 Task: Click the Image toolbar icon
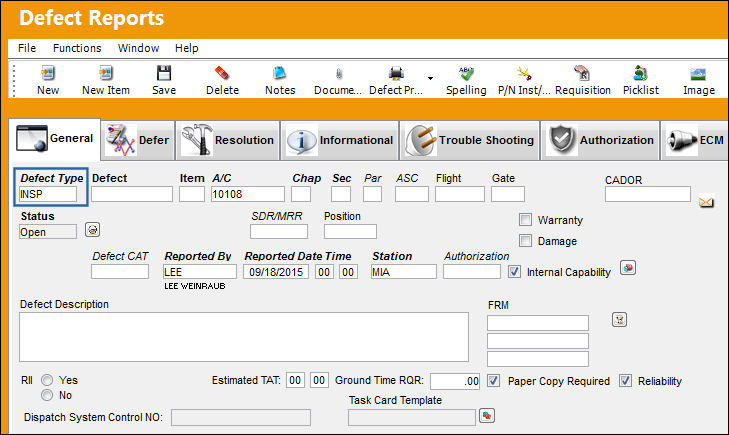point(698,73)
